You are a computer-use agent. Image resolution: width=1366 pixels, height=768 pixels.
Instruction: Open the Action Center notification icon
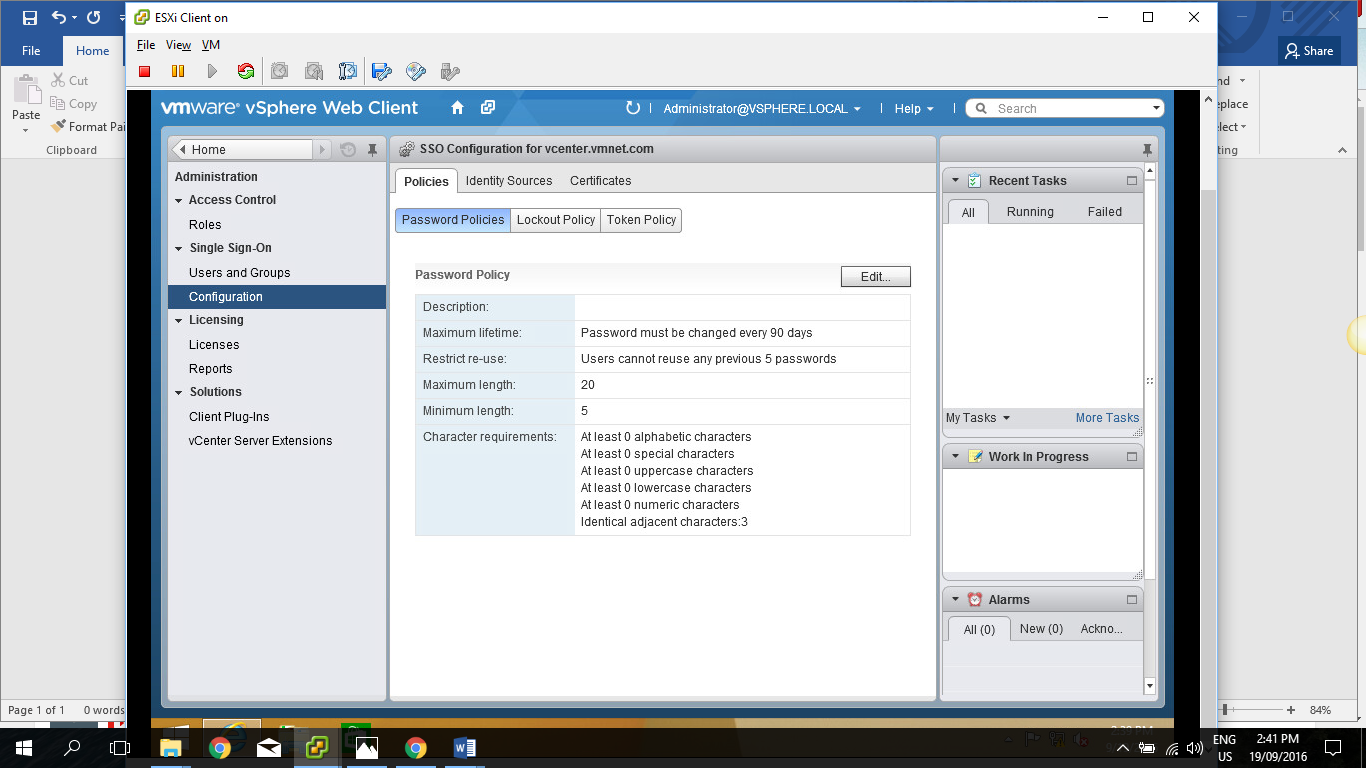1332,748
